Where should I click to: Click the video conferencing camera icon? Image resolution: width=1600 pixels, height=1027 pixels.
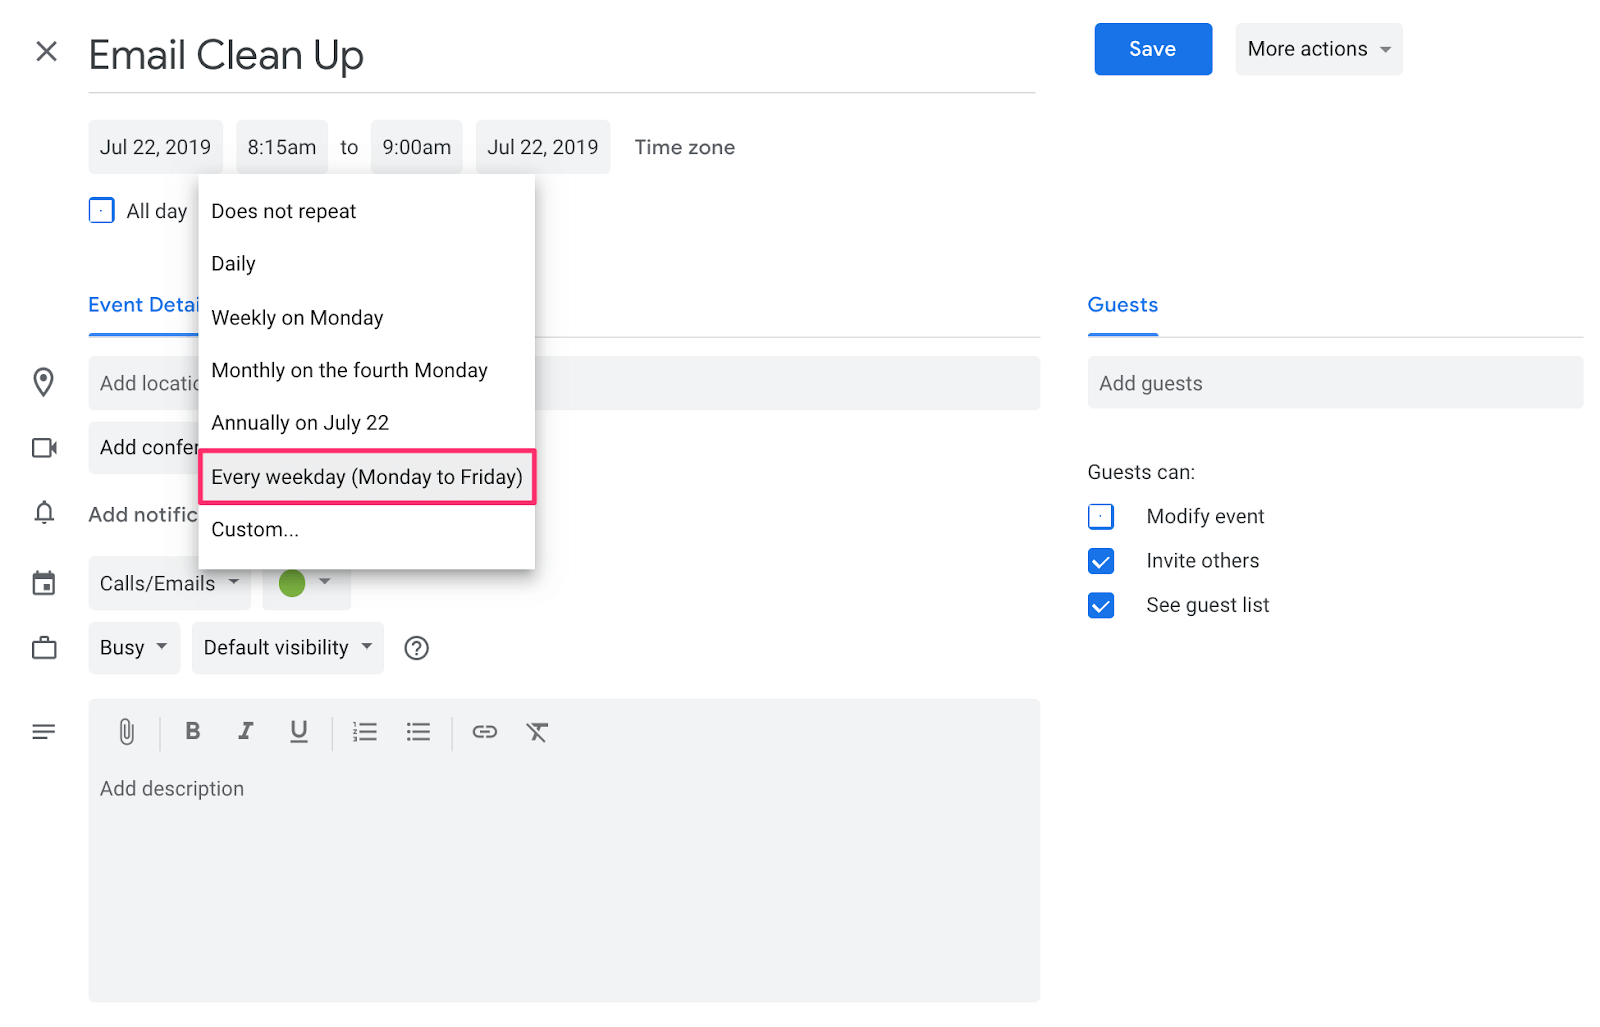coord(44,447)
